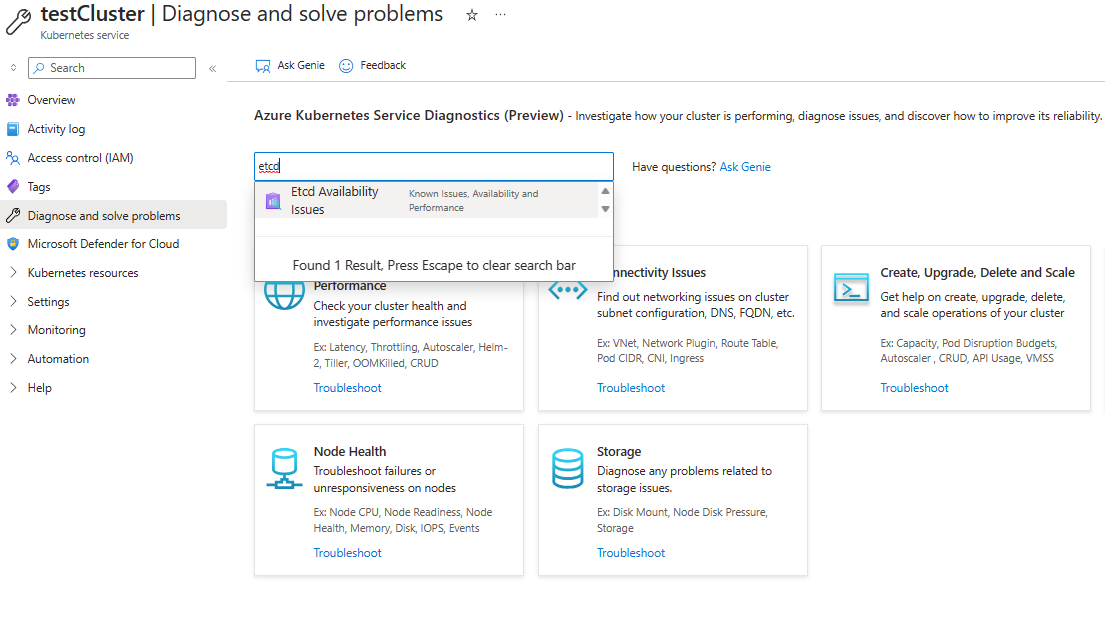Click the purple Tags icon
Screen dimensions: 1105x621
coord(13,187)
